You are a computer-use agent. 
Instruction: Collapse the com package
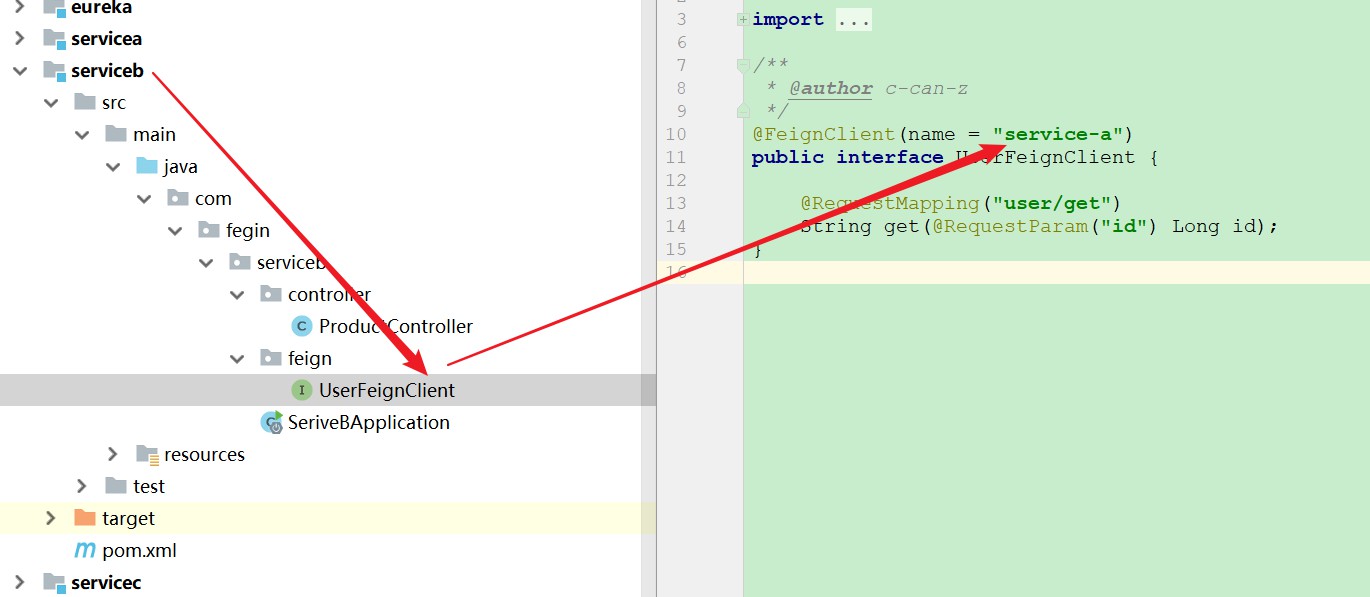(143, 199)
